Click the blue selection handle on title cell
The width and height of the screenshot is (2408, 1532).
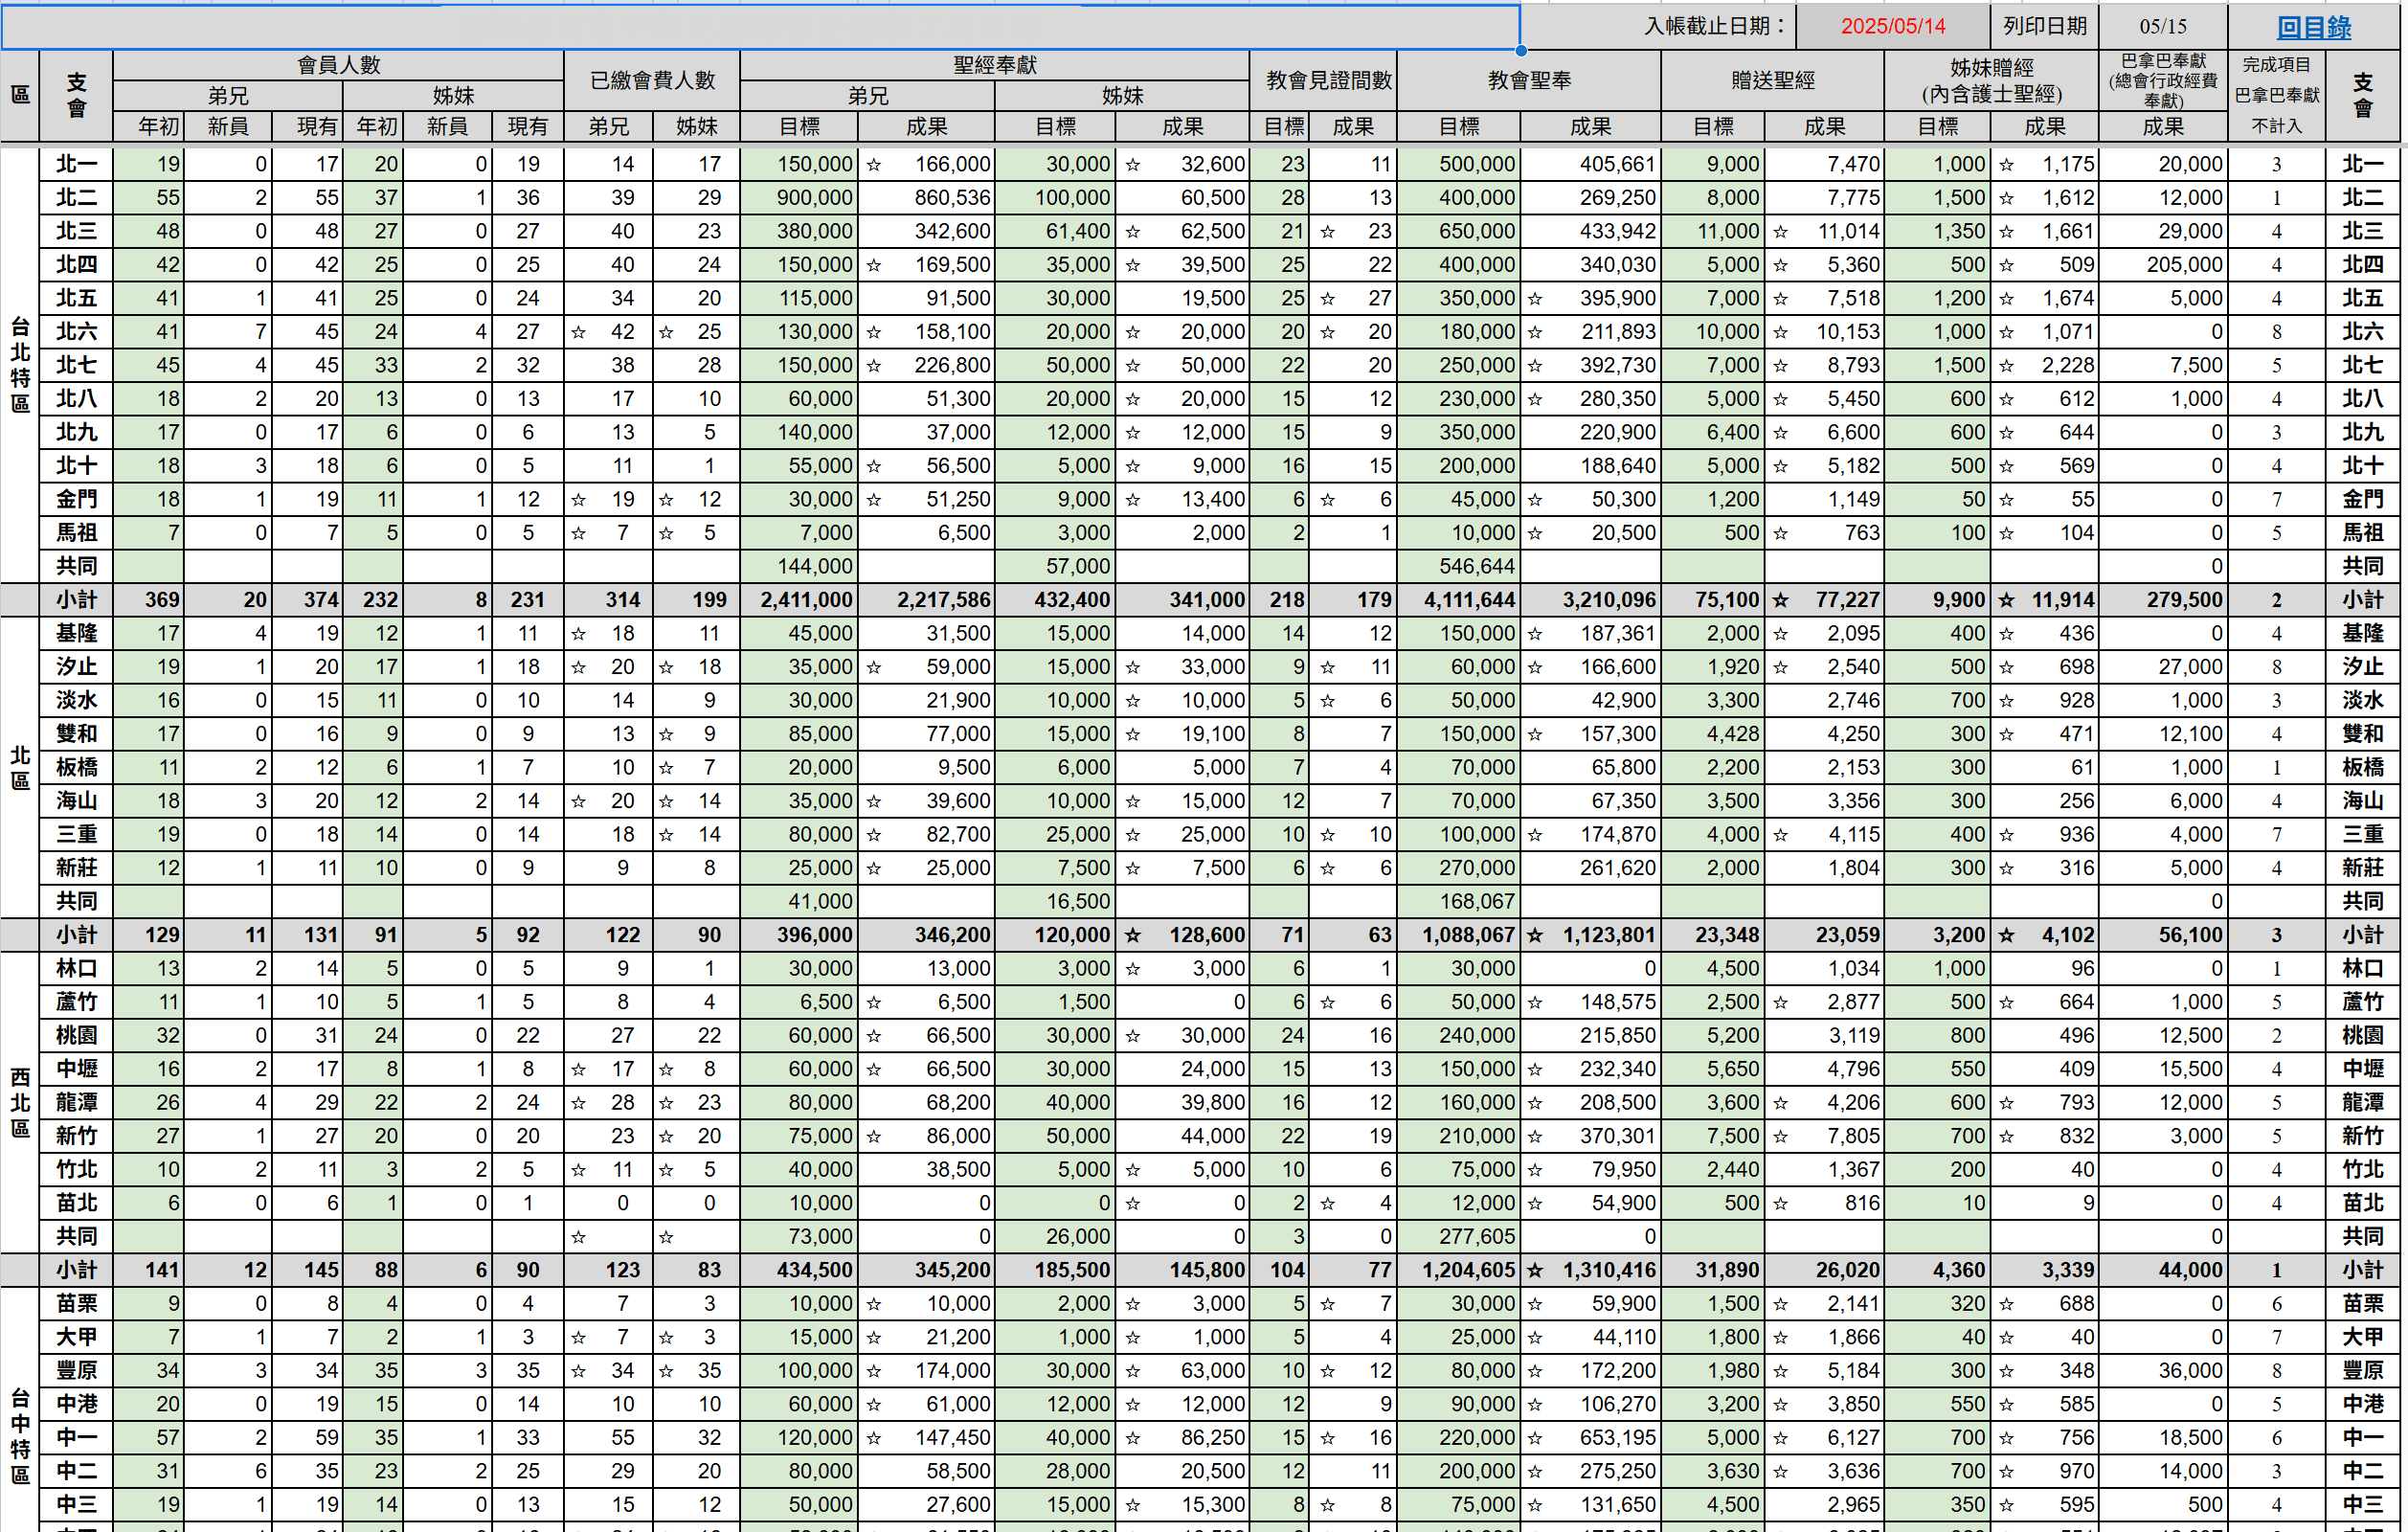point(1520,49)
